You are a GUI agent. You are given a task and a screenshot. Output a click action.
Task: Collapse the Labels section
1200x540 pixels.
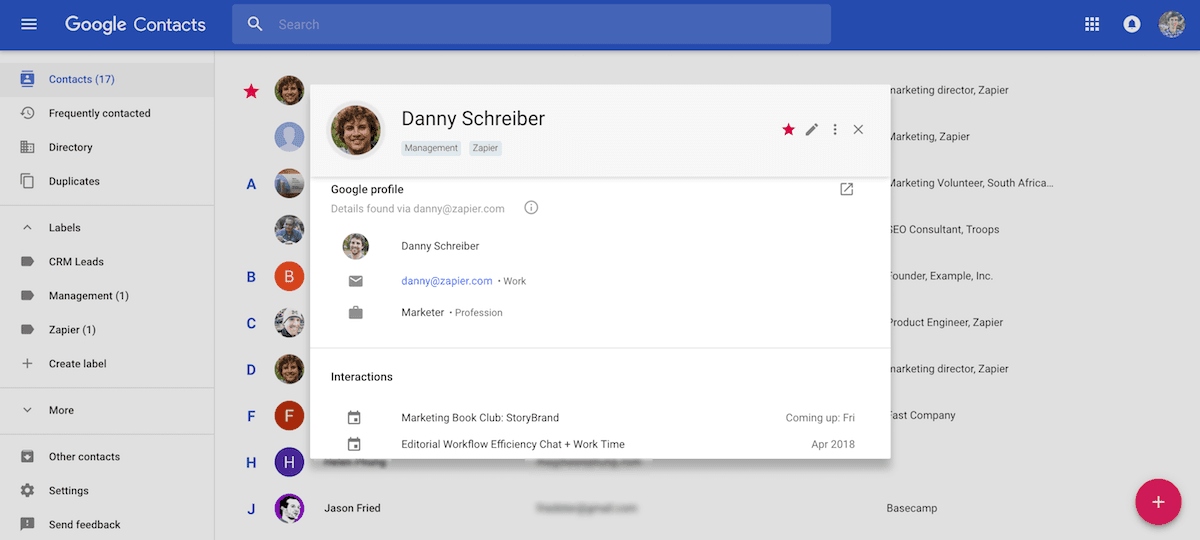pos(27,228)
